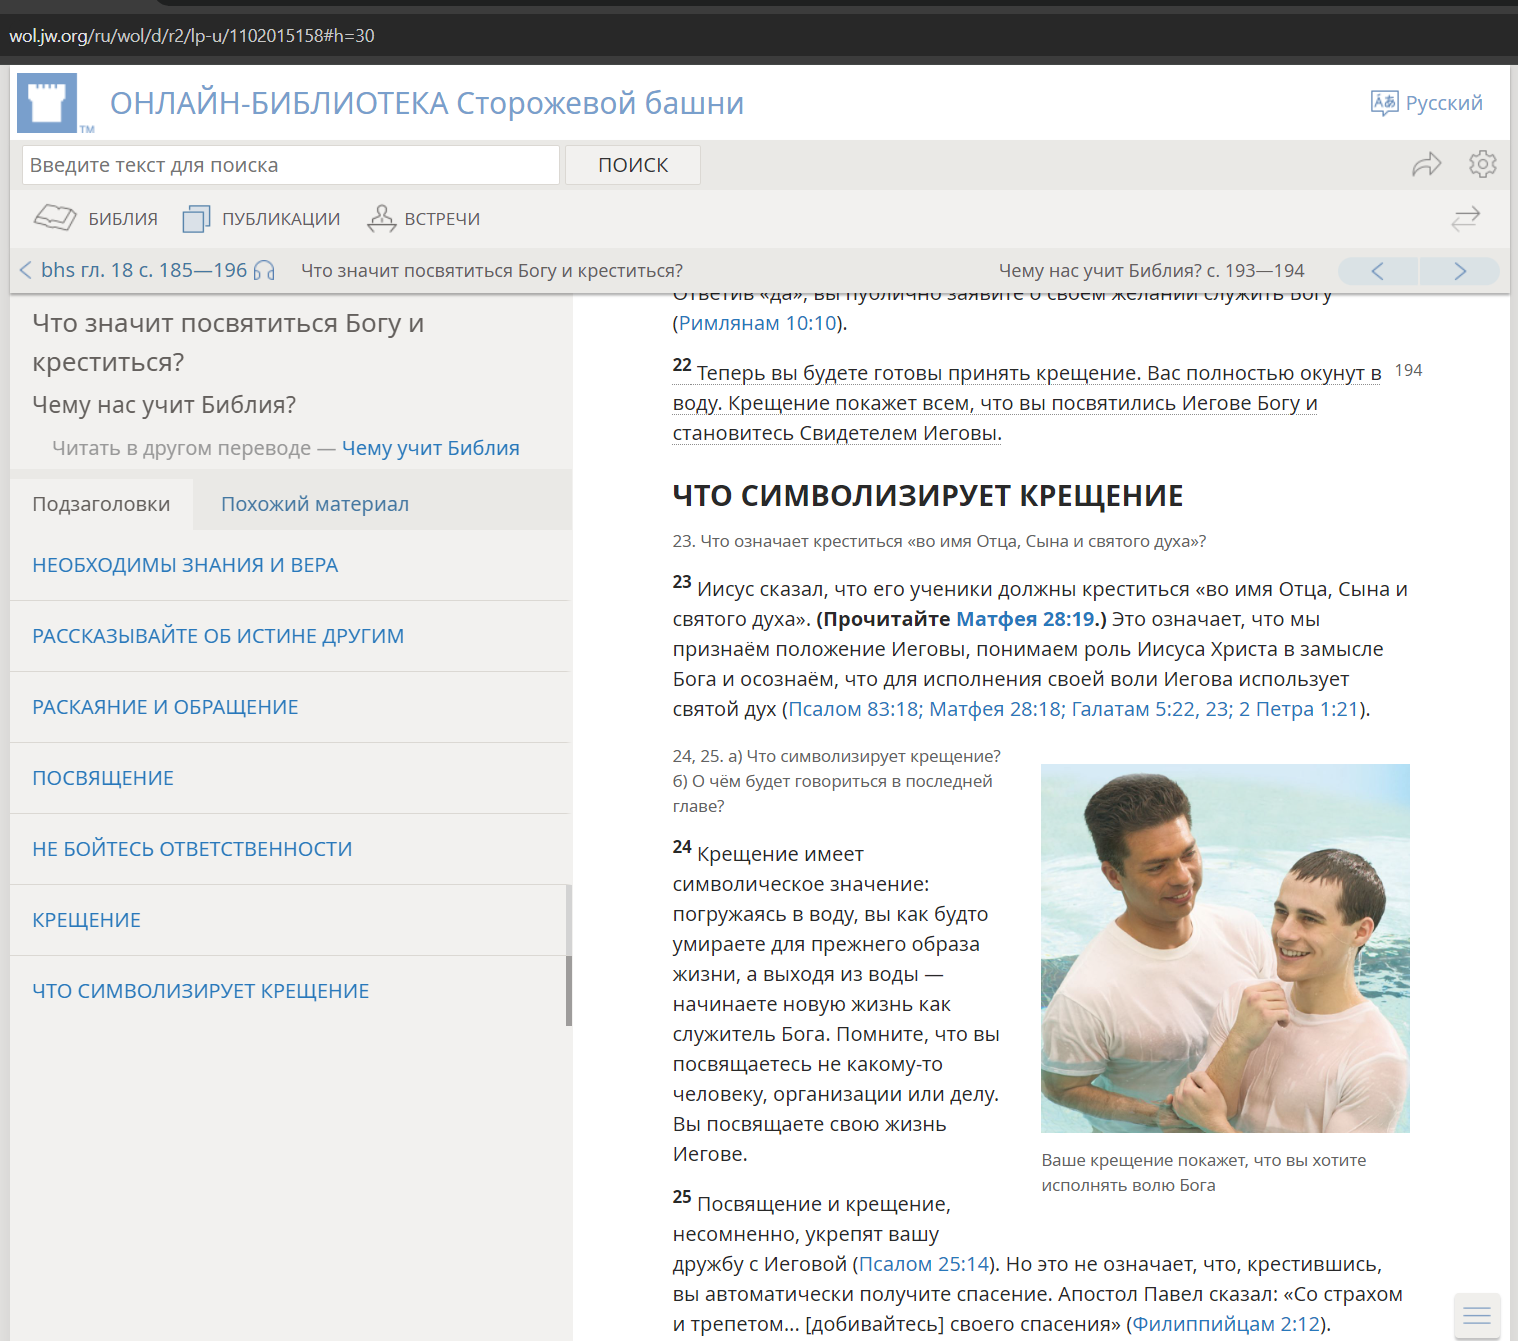Jump to ЧТО СИМВОЛИЗИРУЕТ КРЕЩЕНИЕ in sidebar
The width and height of the screenshot is (1518, 1341).
click(x=291, y=991)
